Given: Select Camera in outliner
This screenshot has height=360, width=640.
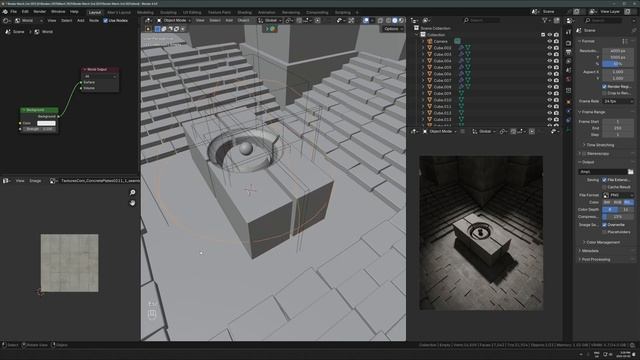Looking at the screenshot, I should tap(440, 41).
